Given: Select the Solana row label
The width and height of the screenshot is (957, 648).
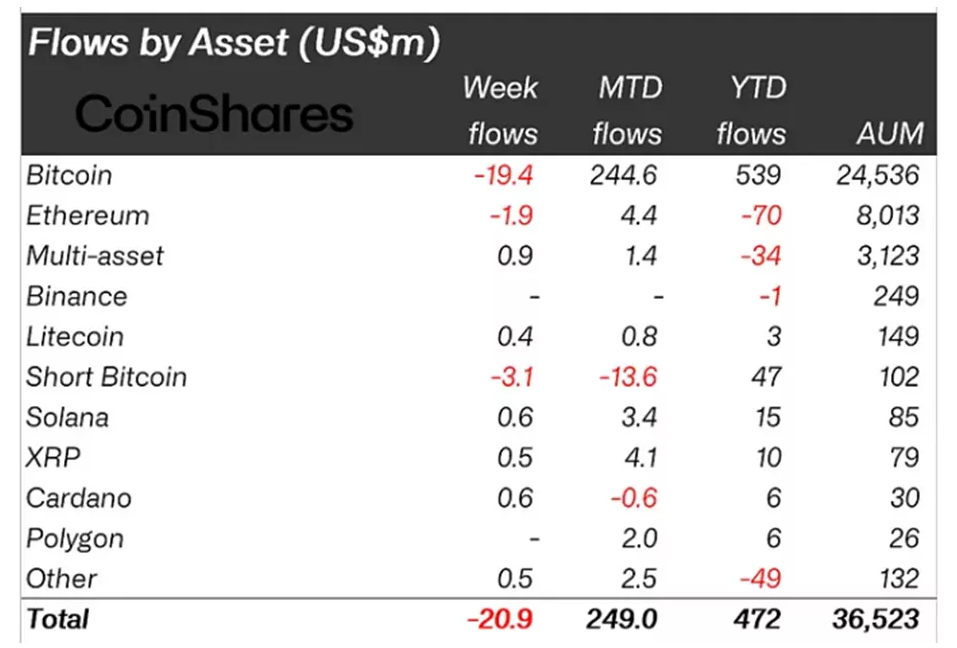Looking at the screenshot, I should 68,417.
